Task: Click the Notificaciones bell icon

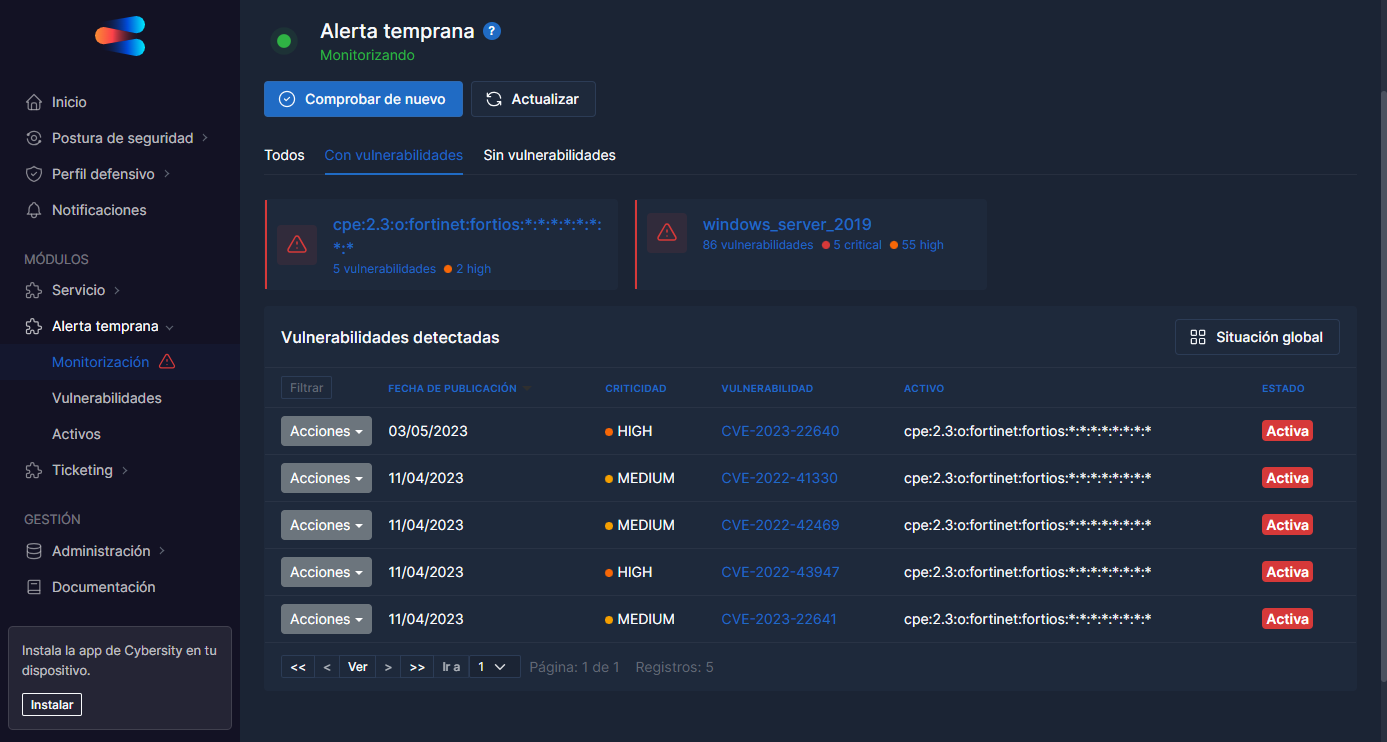Action: pyautogui.click(x=34, y=210)
